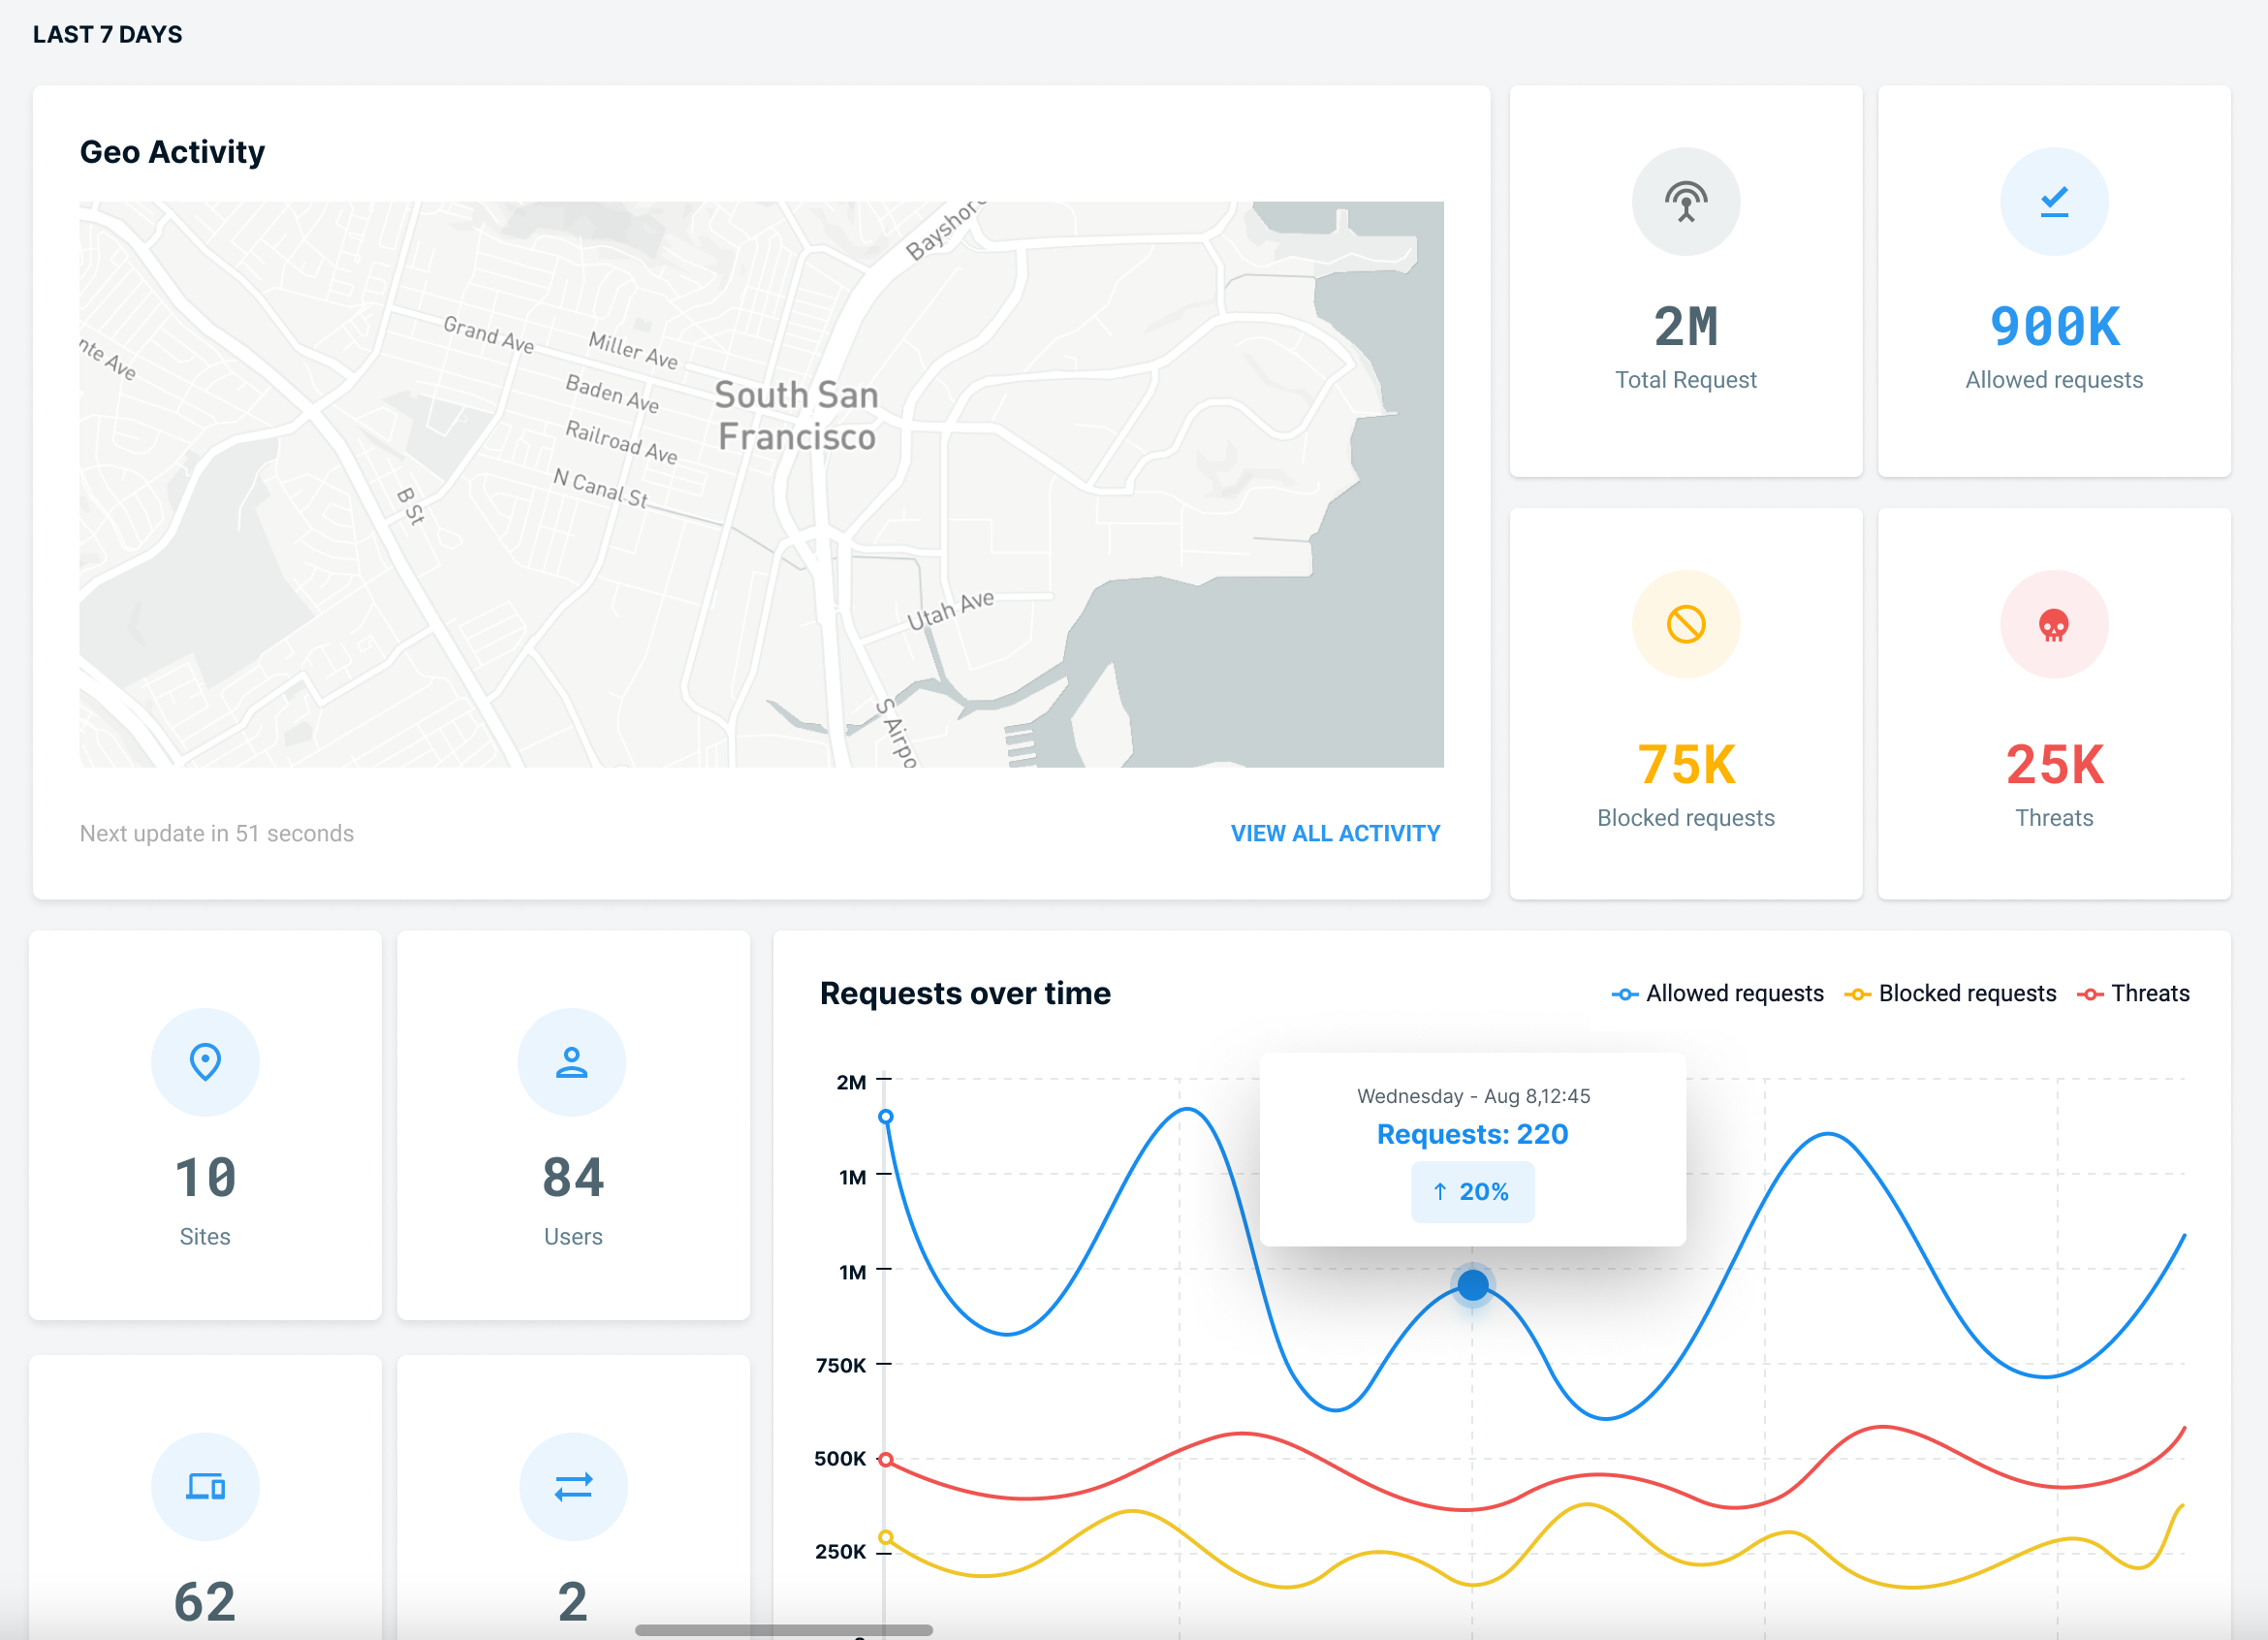Click the "Geo Activity" heading

click(x=172, y=152)
